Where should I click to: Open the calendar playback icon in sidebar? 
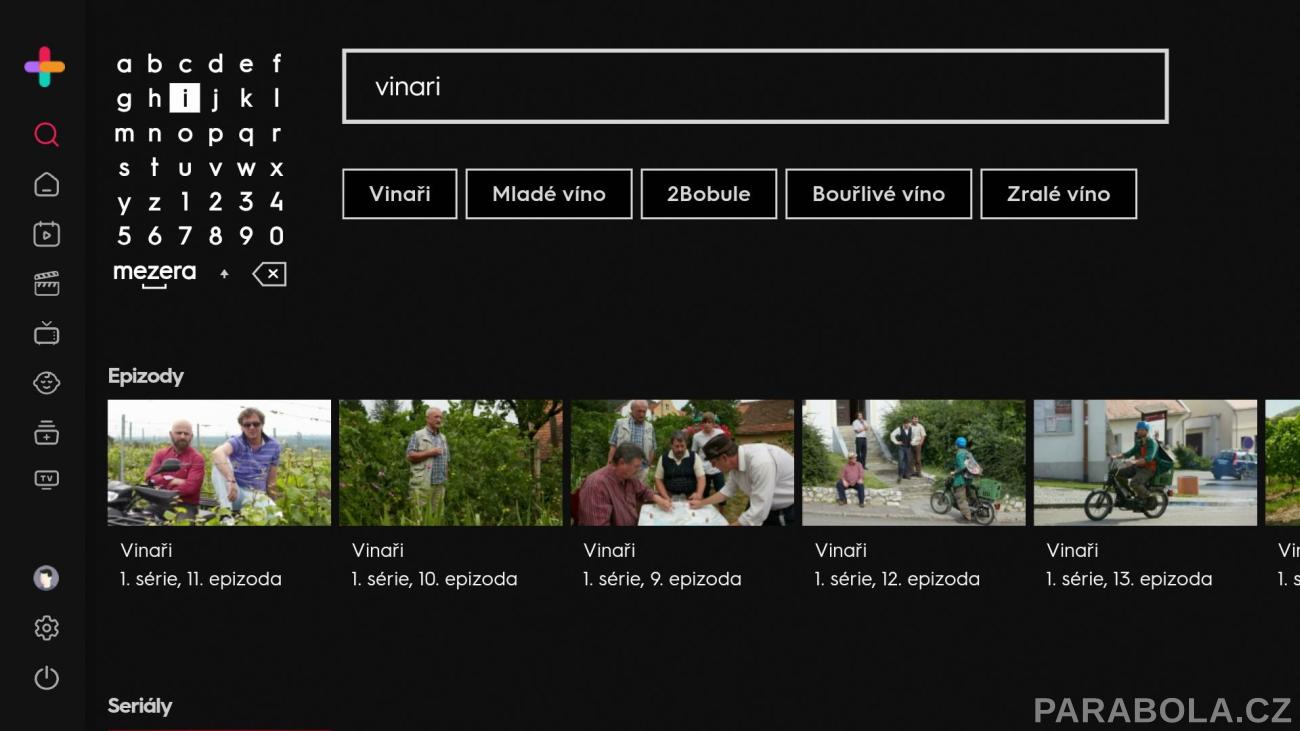point(46,234)
